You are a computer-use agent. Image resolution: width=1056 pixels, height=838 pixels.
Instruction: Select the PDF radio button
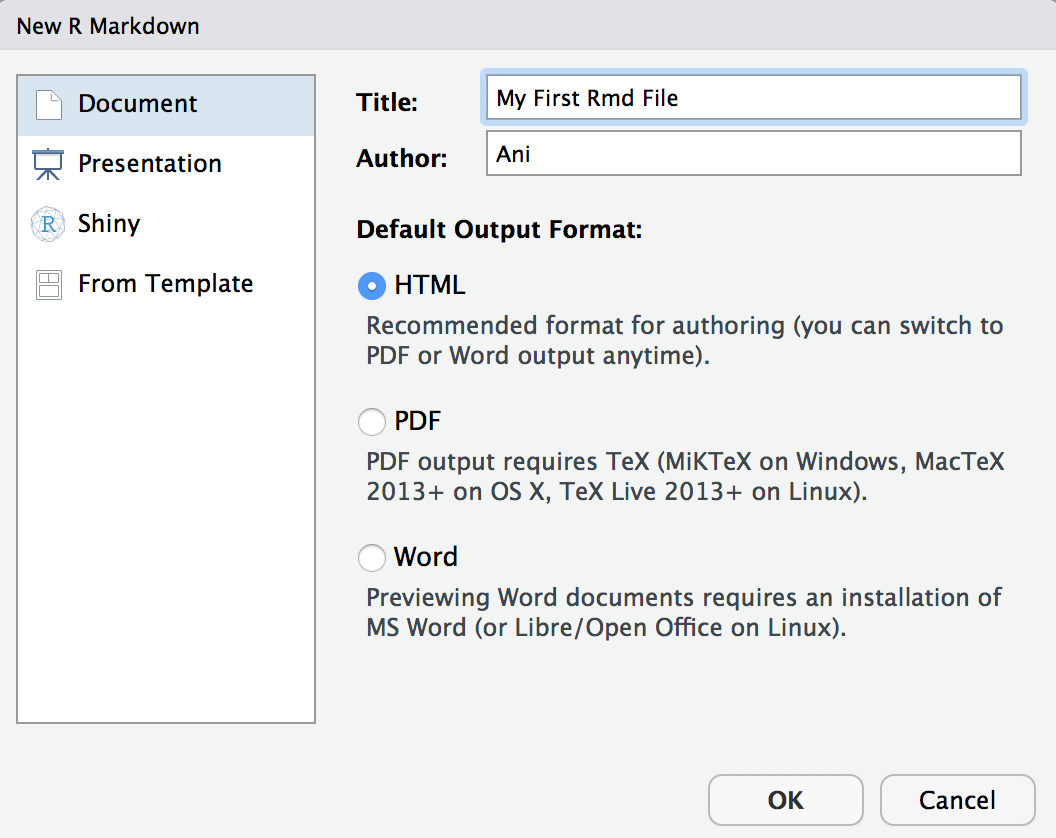(x=371, y=422)
